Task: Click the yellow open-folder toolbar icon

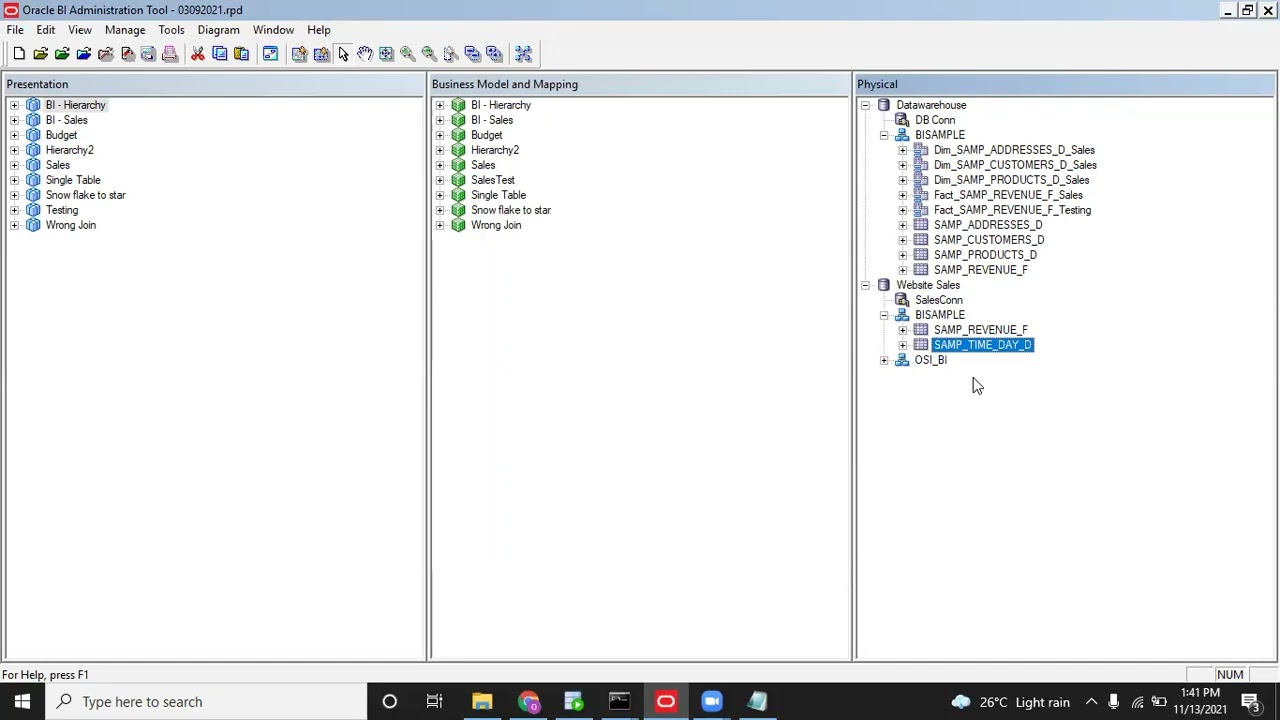Action: [x=40, y=54]
